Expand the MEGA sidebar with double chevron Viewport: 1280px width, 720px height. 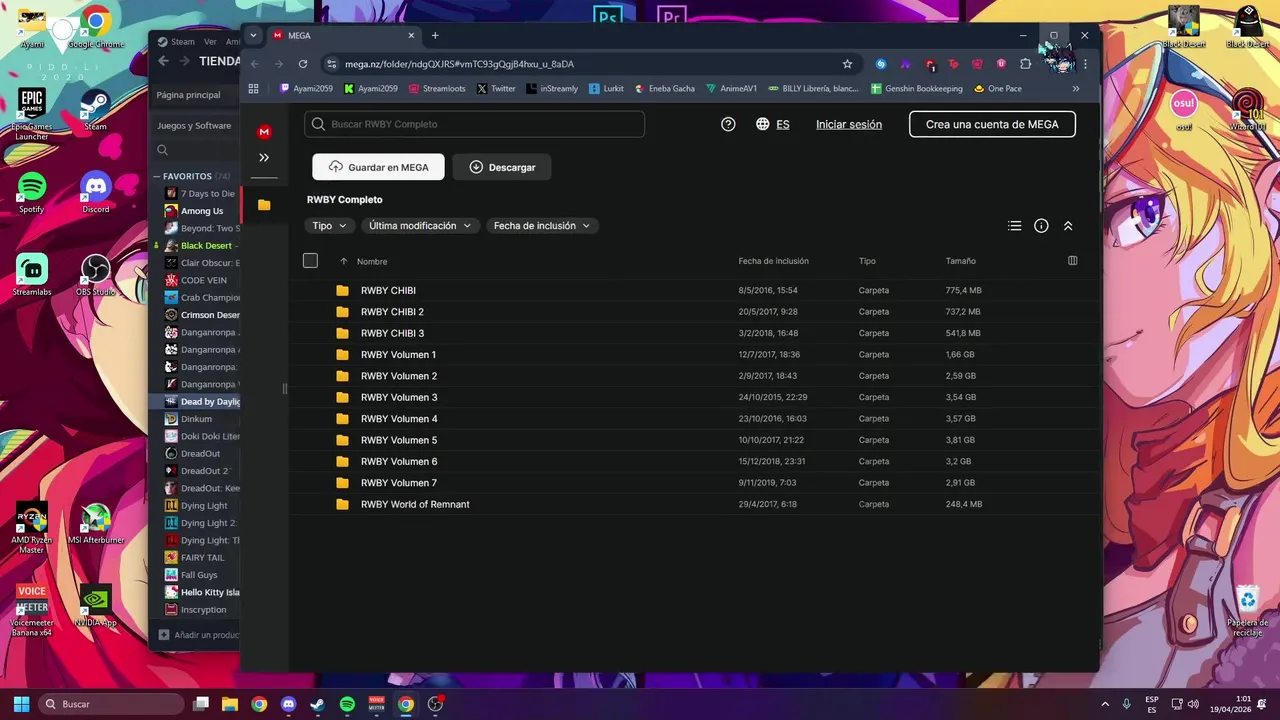(264, 157)
